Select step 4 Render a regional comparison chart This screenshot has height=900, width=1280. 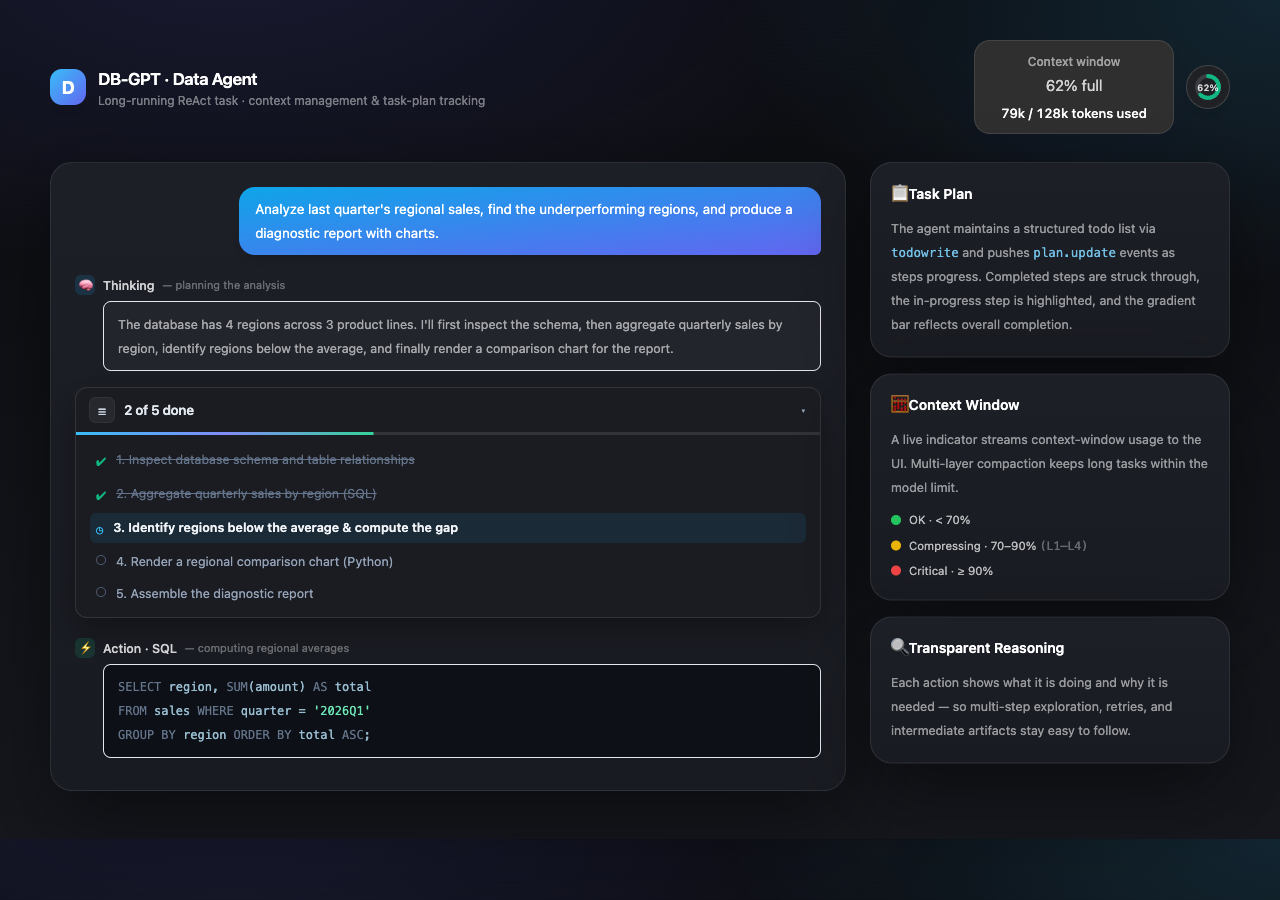tap(448, 562)
